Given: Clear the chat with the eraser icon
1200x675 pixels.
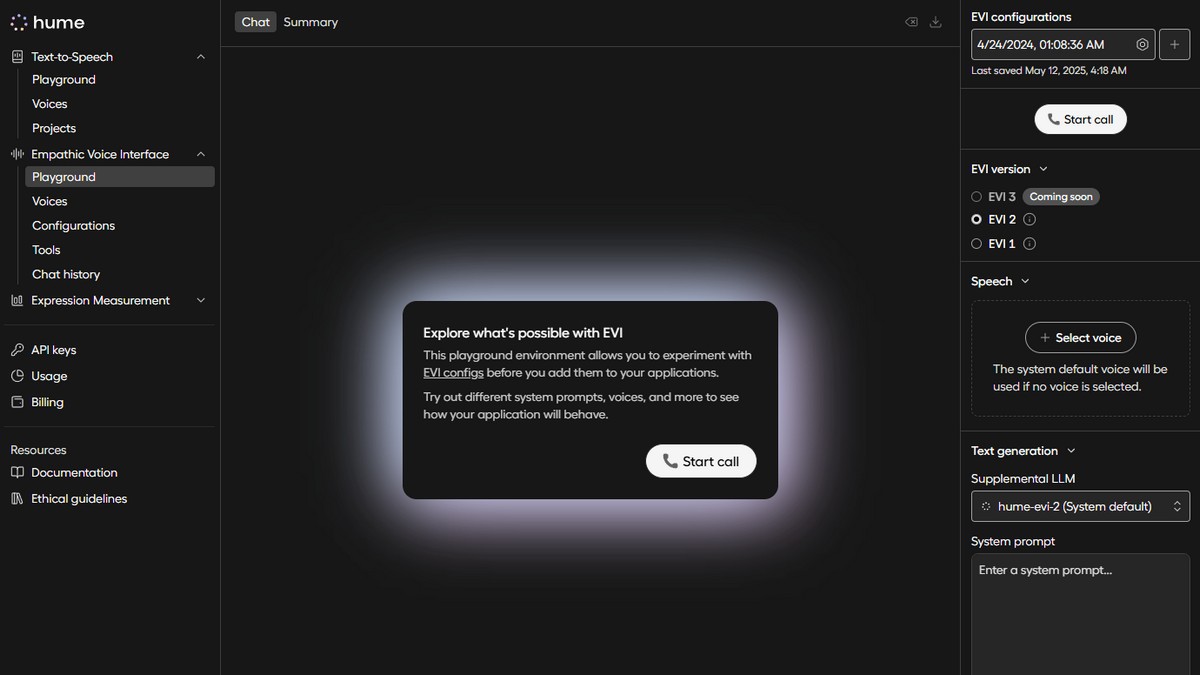Looking at the screenshot, I should [x=911, y=22].
